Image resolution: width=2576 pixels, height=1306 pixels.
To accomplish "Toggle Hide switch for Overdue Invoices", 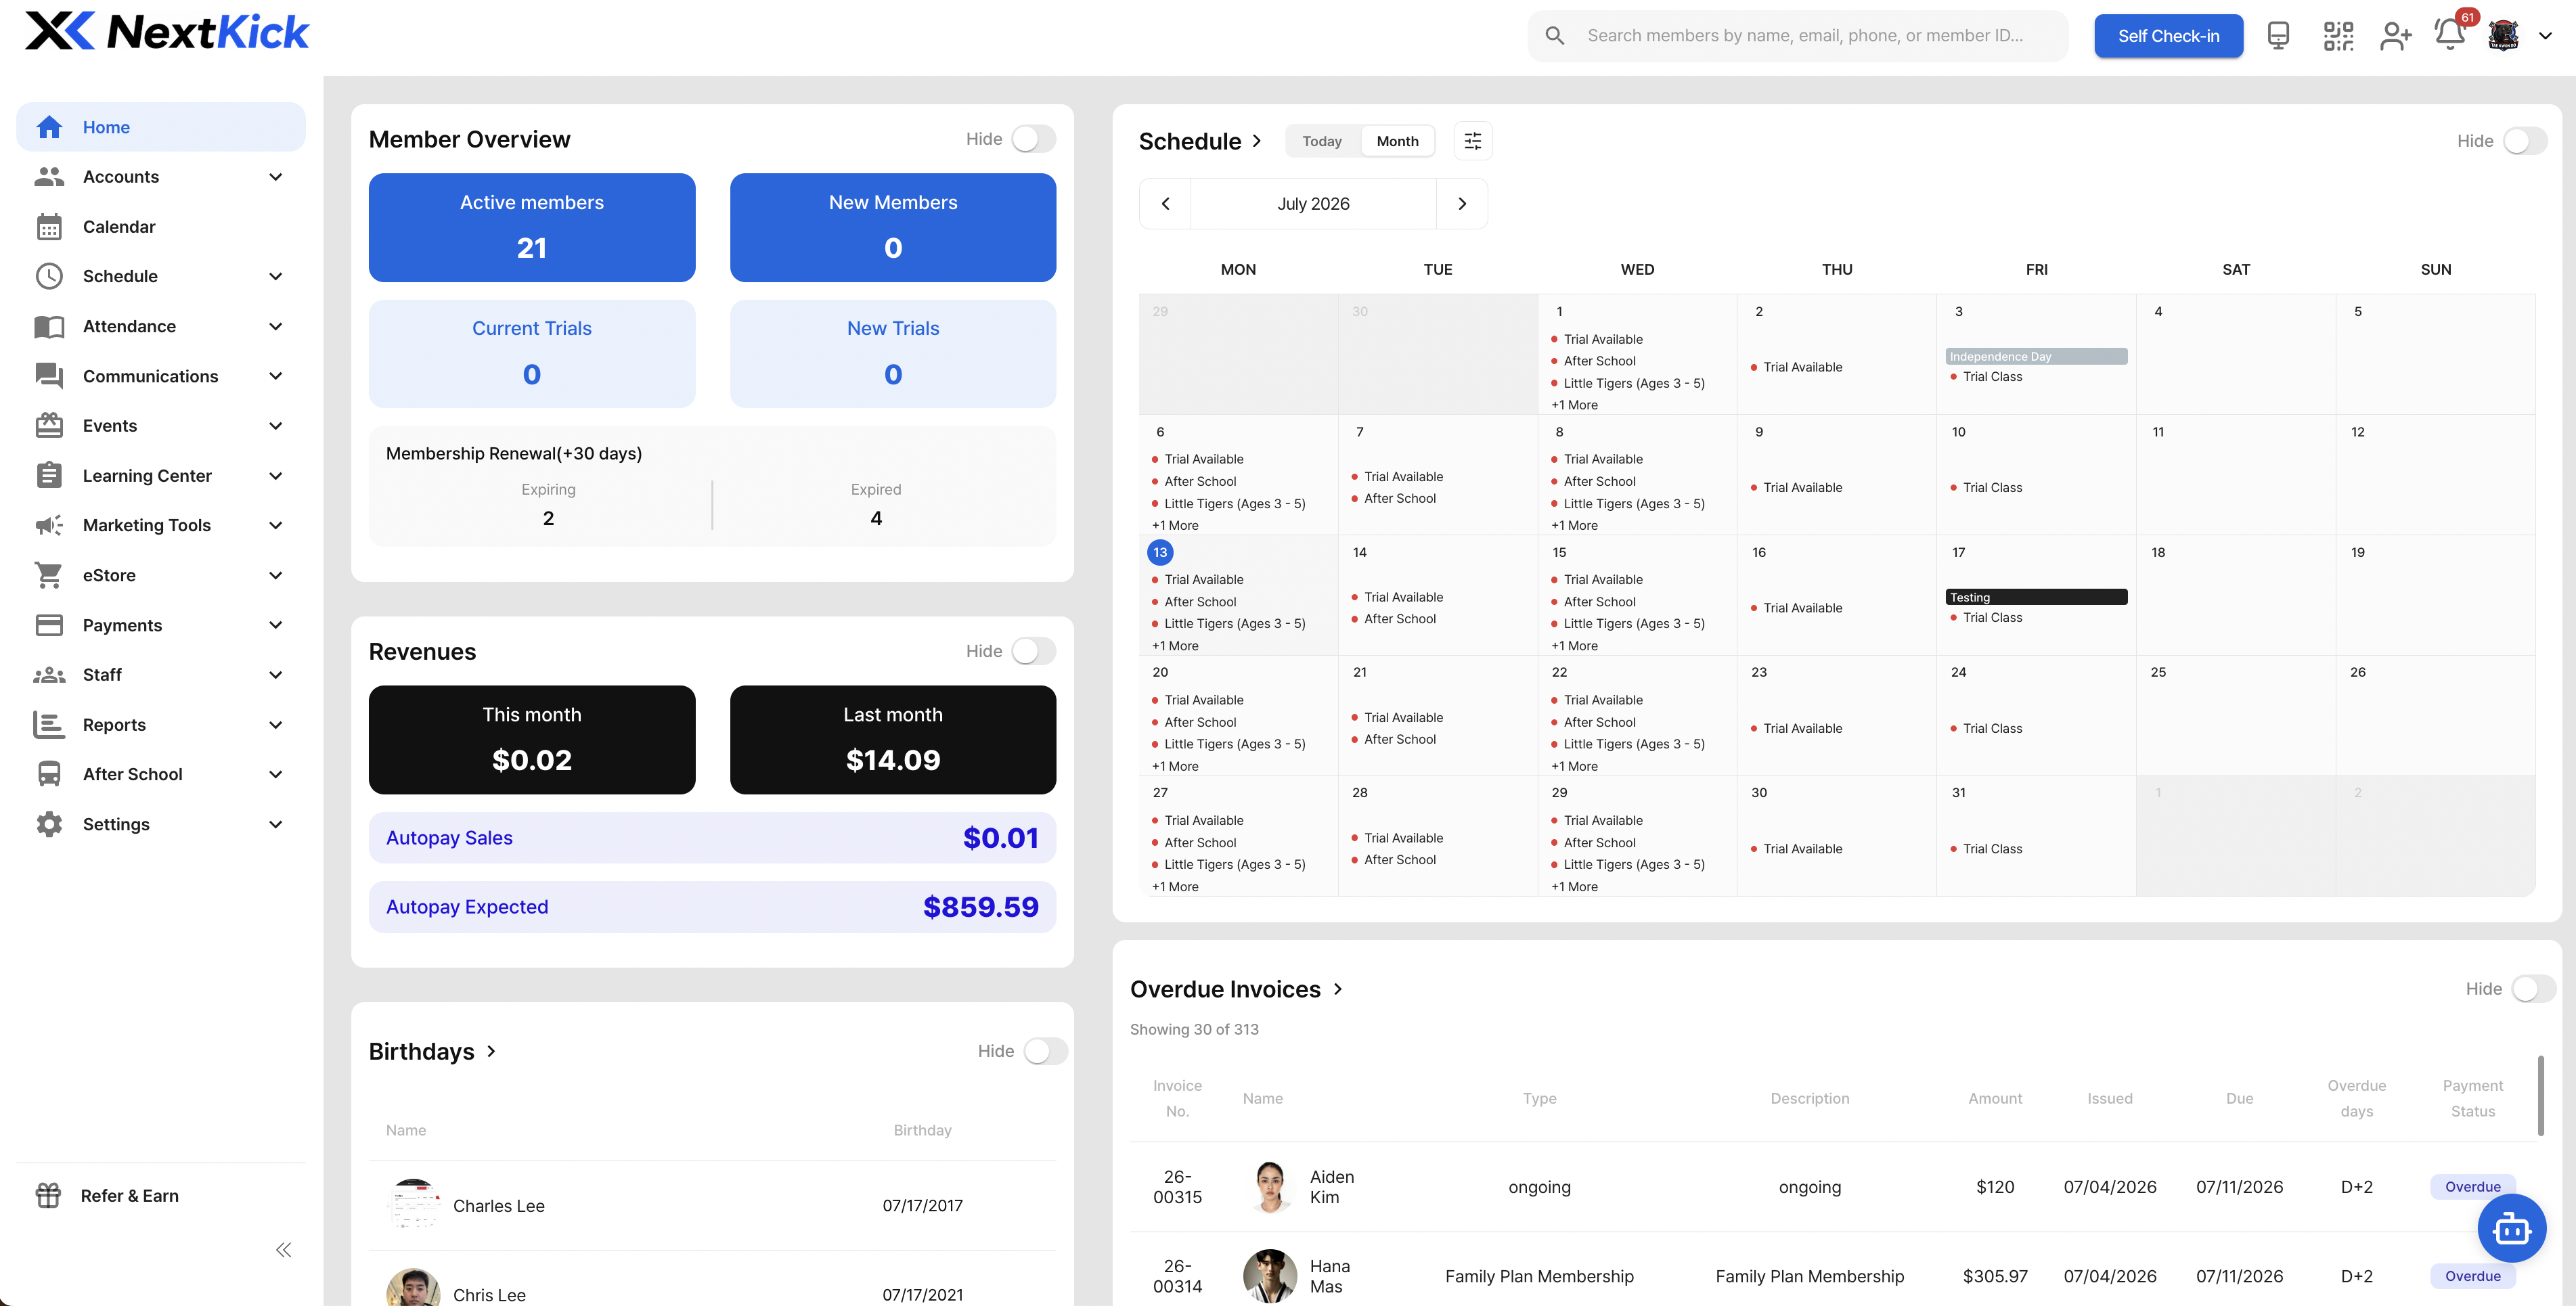I will coord(2534,989).
